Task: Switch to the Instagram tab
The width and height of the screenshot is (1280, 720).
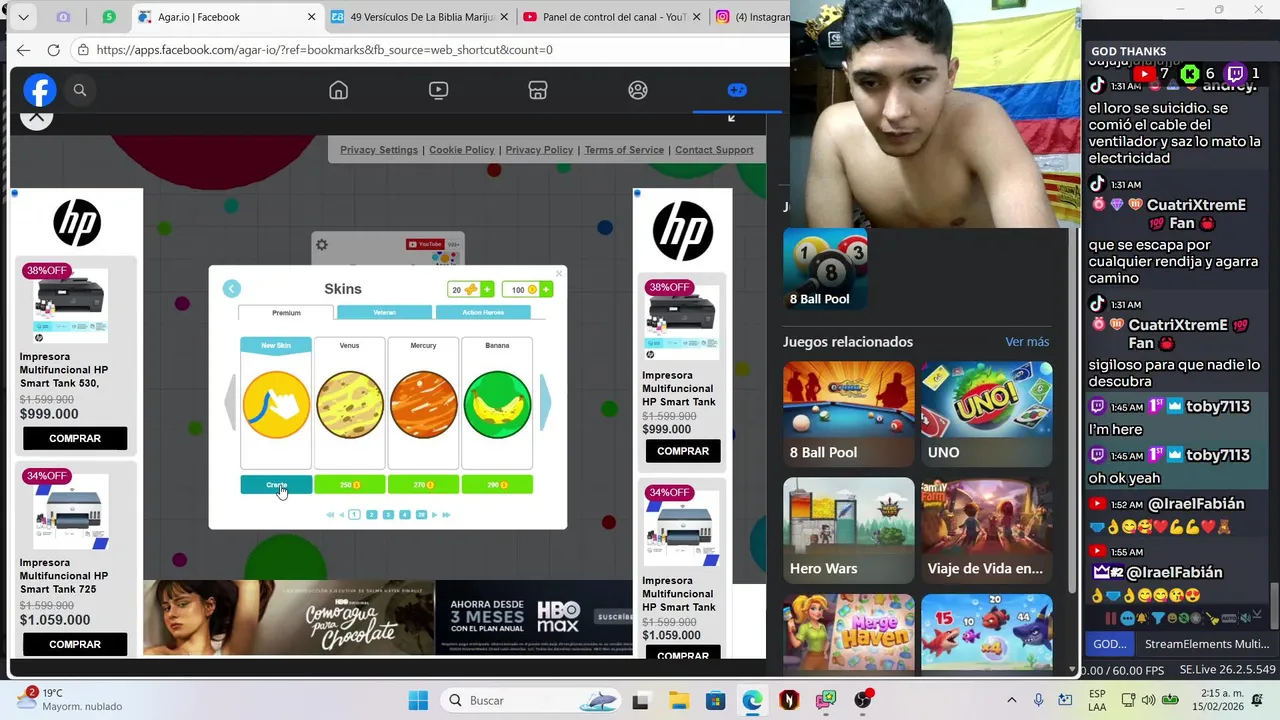Action: click(x=753, y=17)
